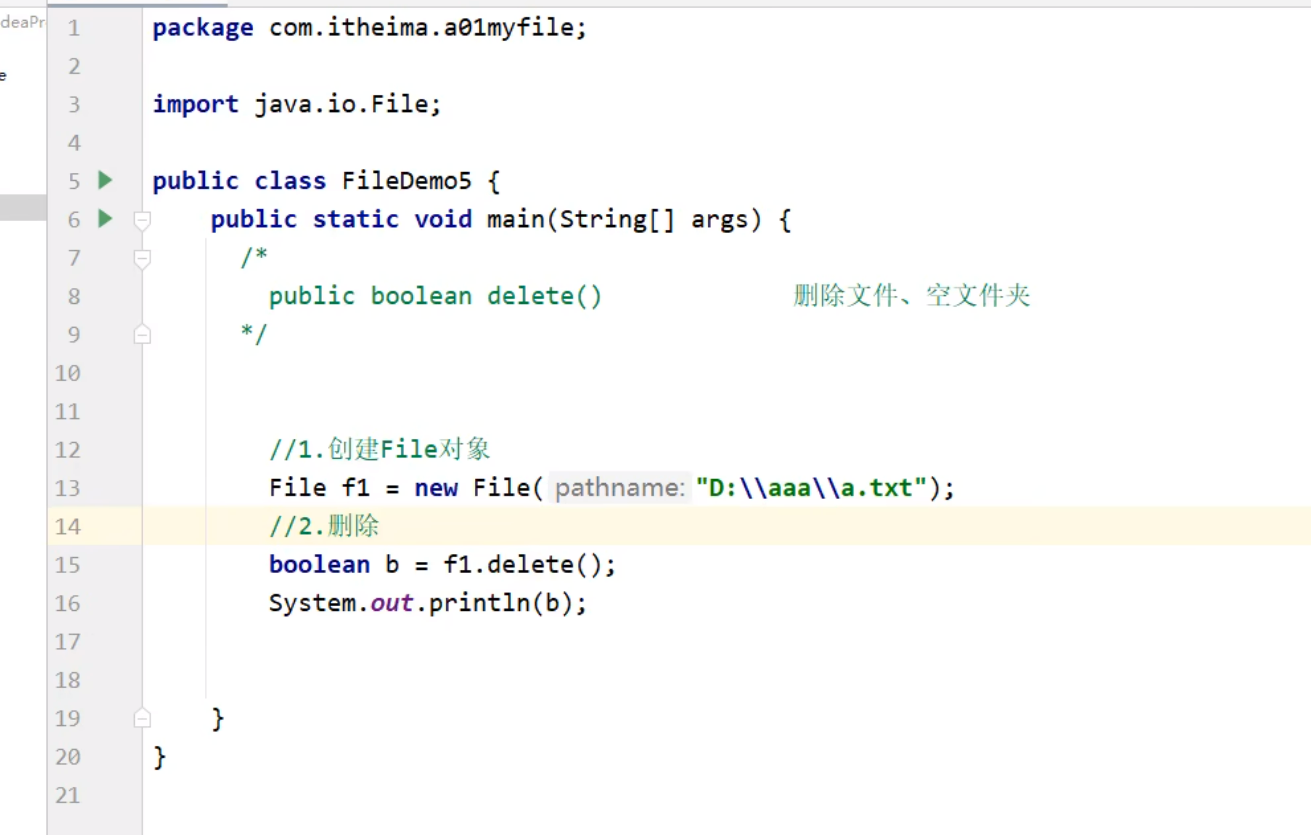Click the args parameter name
1311x835 pixels.
[719, 219]
